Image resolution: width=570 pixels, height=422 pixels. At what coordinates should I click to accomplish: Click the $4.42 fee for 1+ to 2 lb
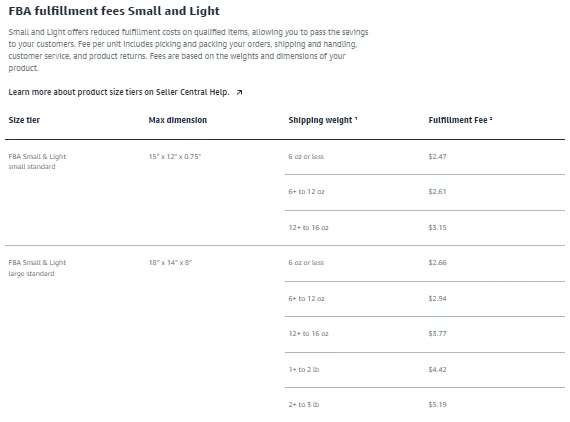[x=437, y=369]
